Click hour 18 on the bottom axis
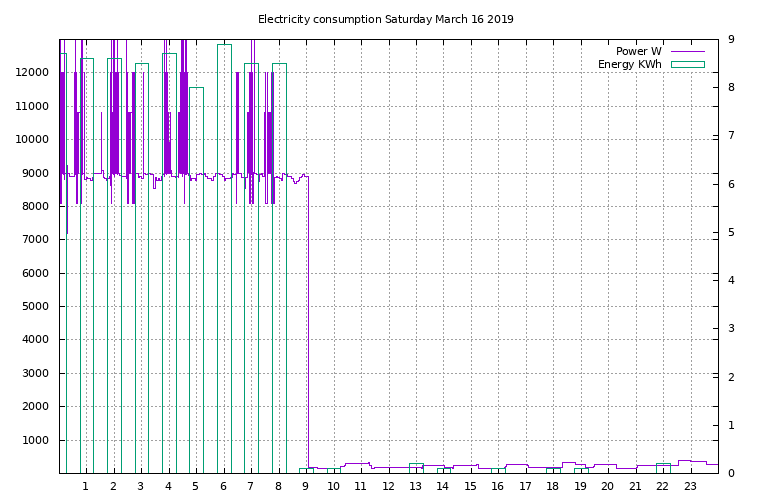This screenshot has height=500, width=768. (x=552, y=486)
